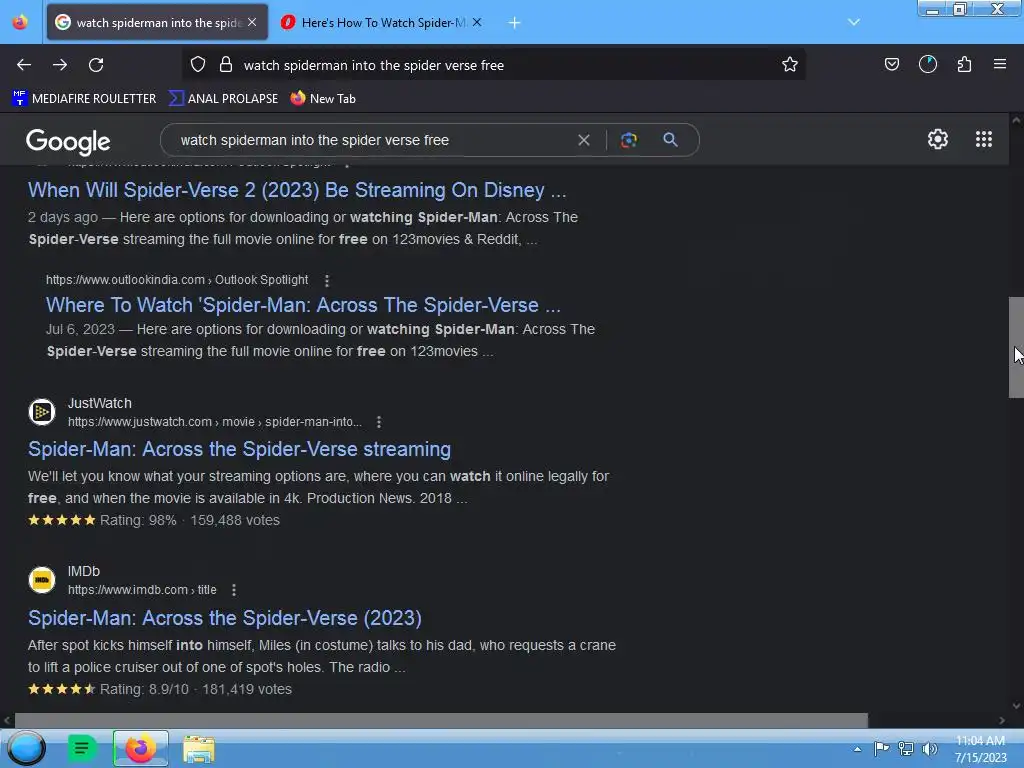Open Spider-Man Across the Spider-Verse (2023) link
The image size is (1024, 768).
pos(225,618)
